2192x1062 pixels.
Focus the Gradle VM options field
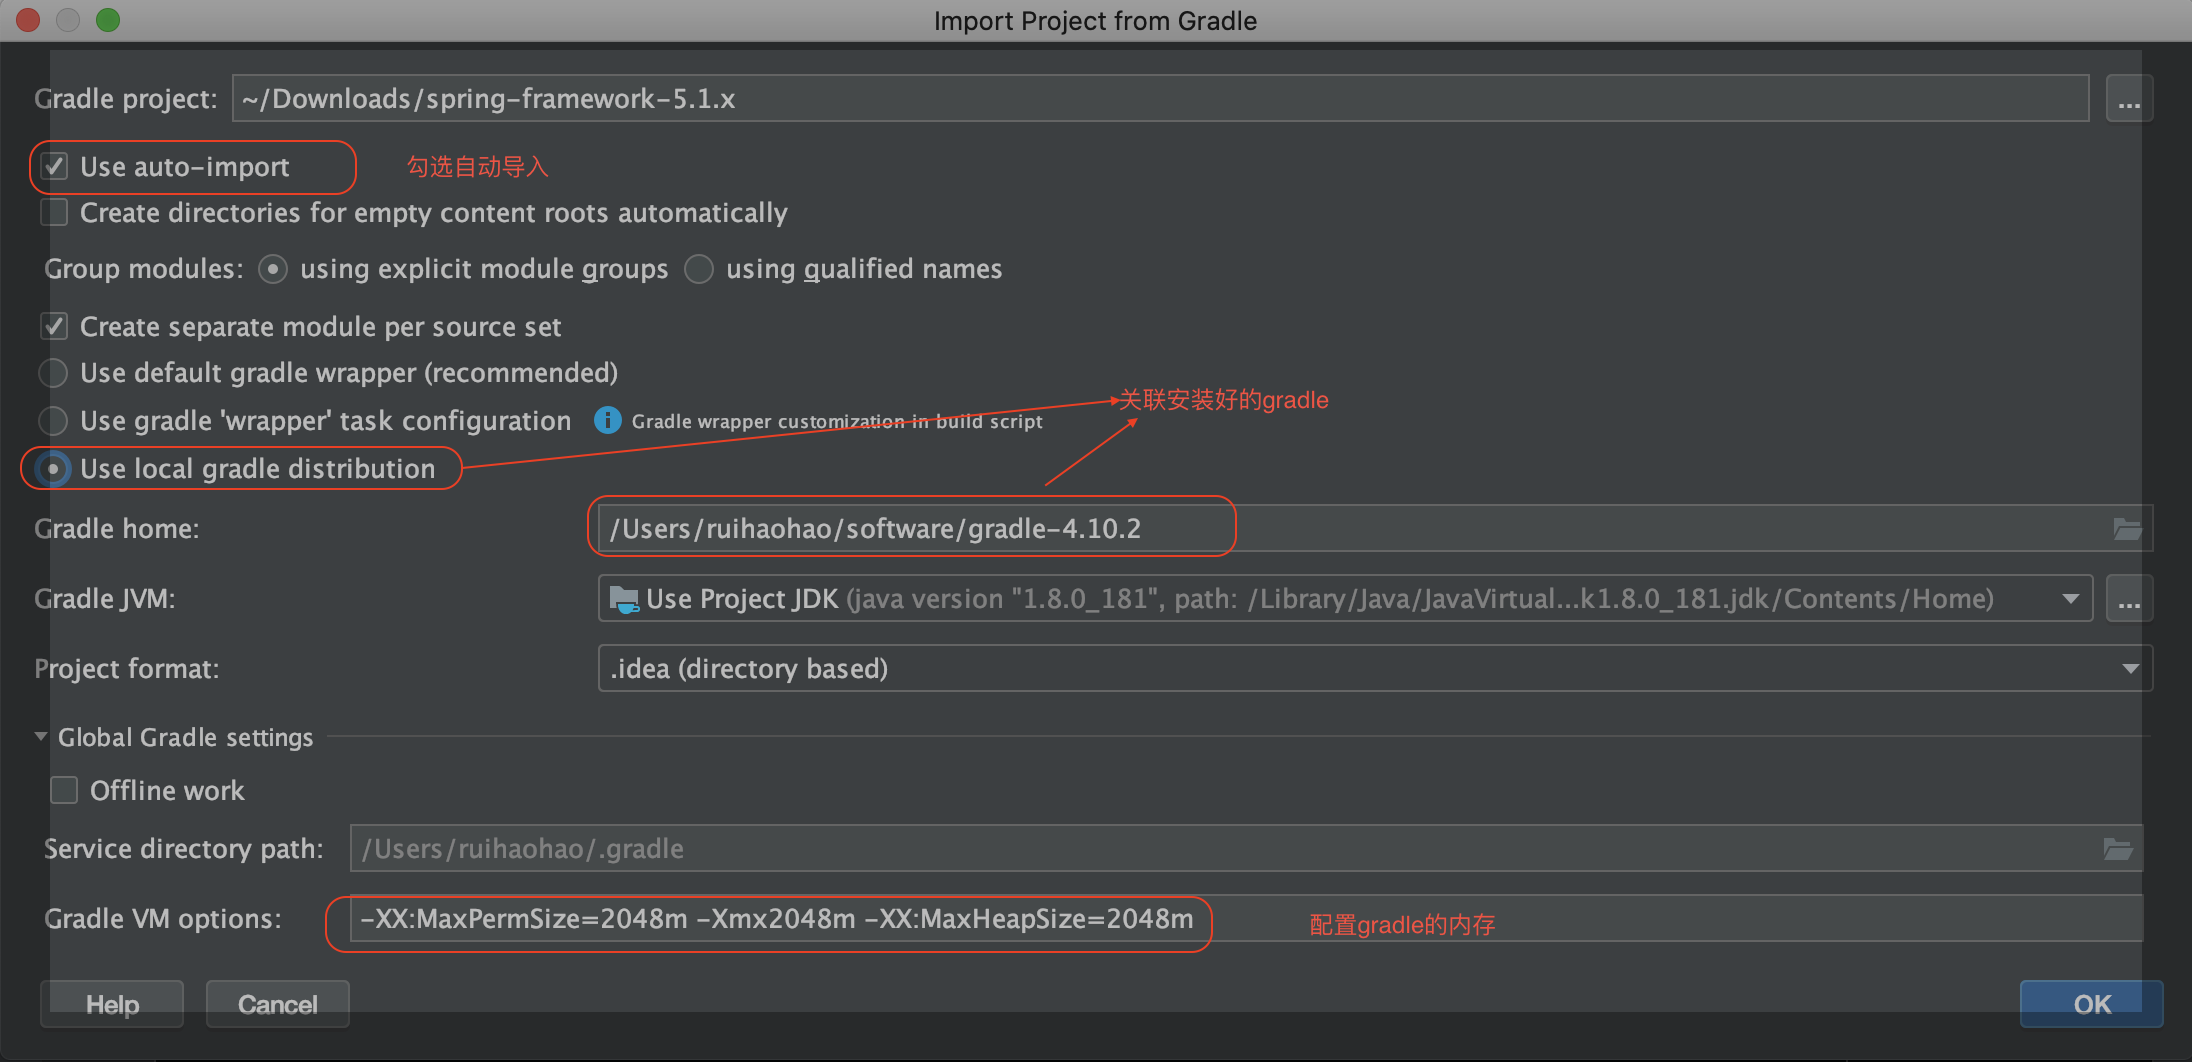point(1246,918)
